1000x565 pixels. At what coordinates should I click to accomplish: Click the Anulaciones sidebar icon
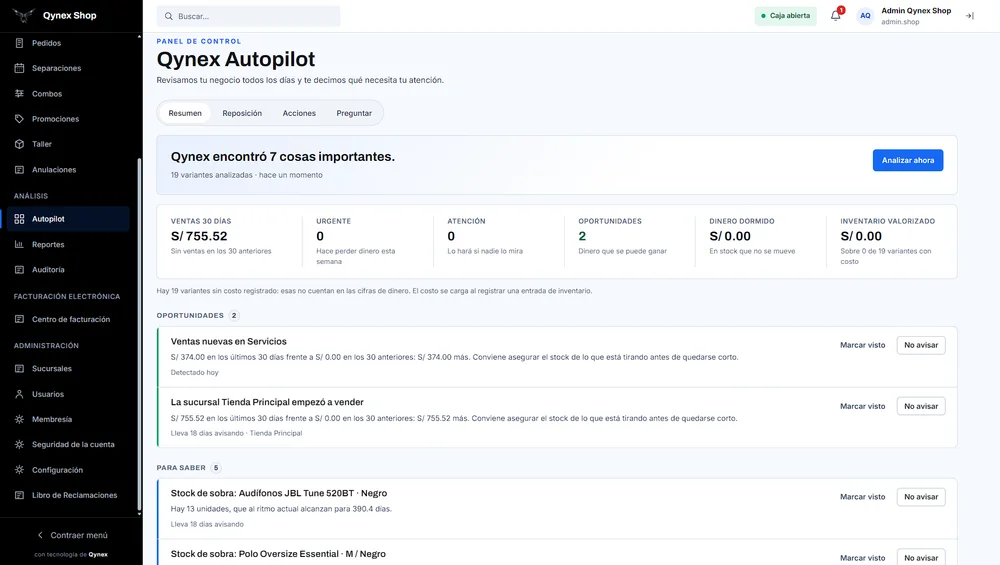tap(19, 170)
